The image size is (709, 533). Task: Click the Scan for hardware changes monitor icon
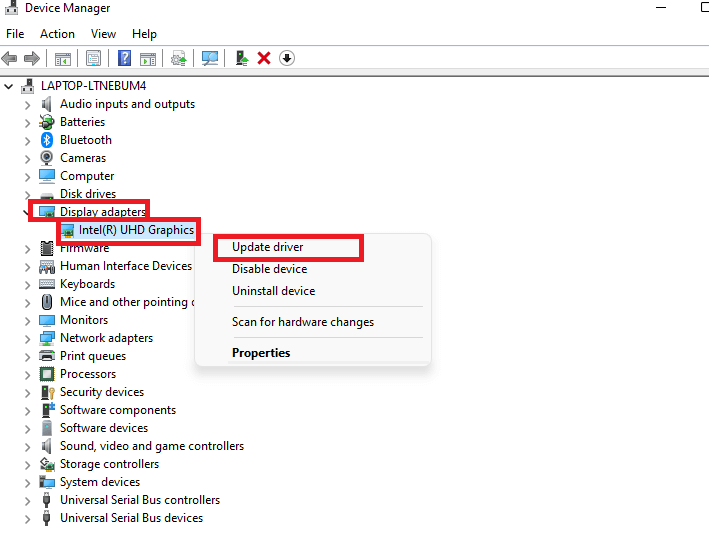210,58
